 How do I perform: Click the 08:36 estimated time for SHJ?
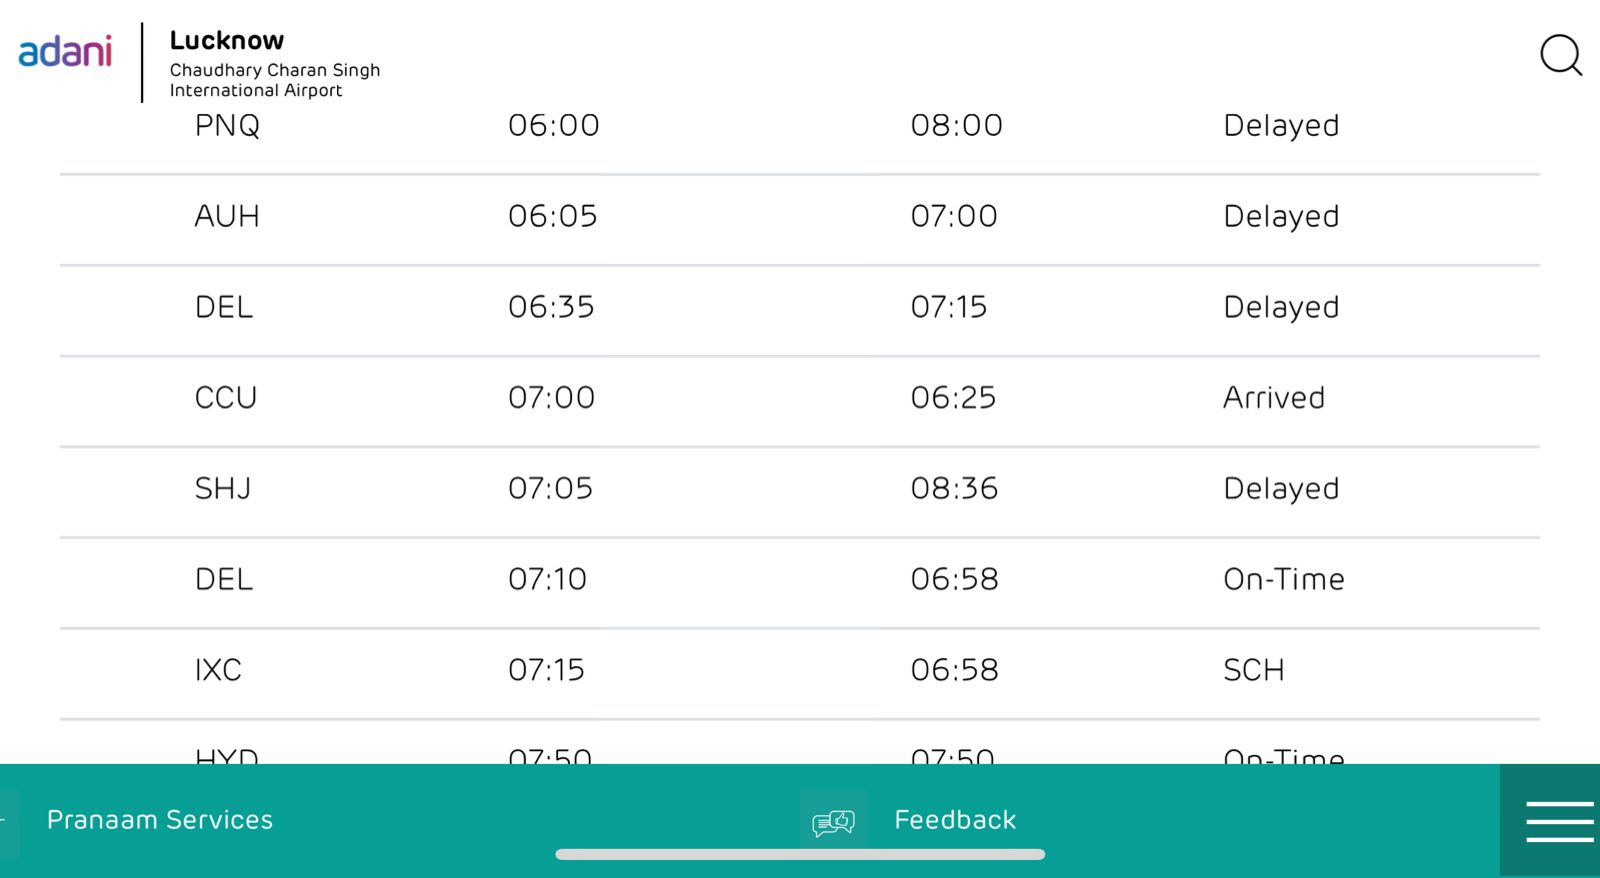pyautogui.click(x=954, y=489)
